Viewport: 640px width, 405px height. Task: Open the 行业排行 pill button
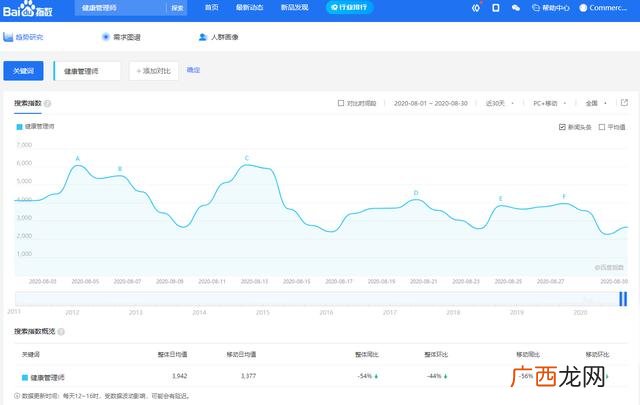click(x=349, y=7)
